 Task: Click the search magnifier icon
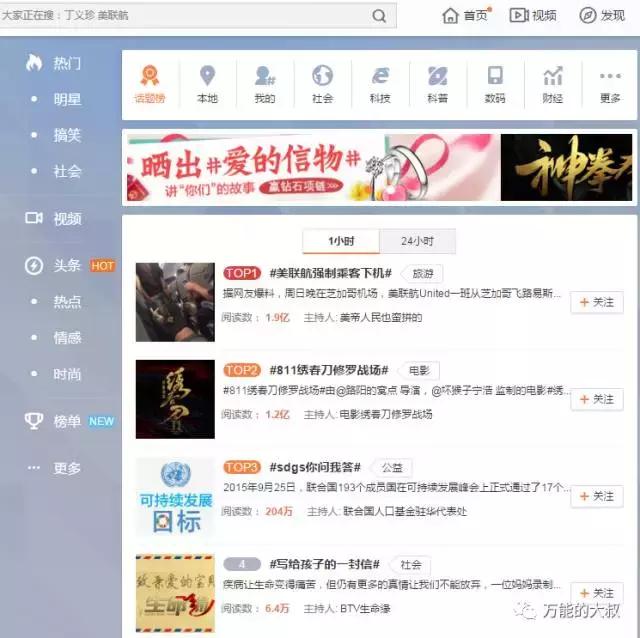[x=379, y=16]
